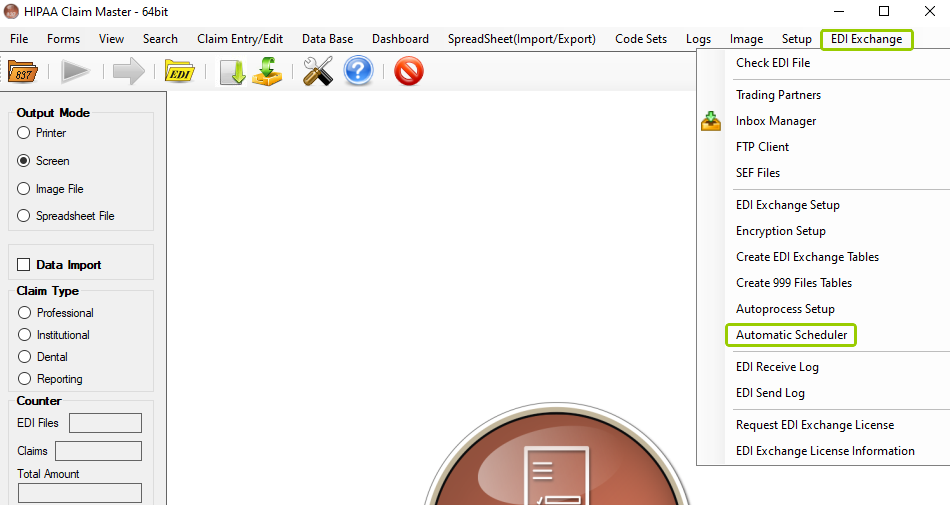Image resolution: width=950 pixels, height=505 pixels.
Task: Click the HIPAA Claim Master title bar icon
Action: pos(11,12)
